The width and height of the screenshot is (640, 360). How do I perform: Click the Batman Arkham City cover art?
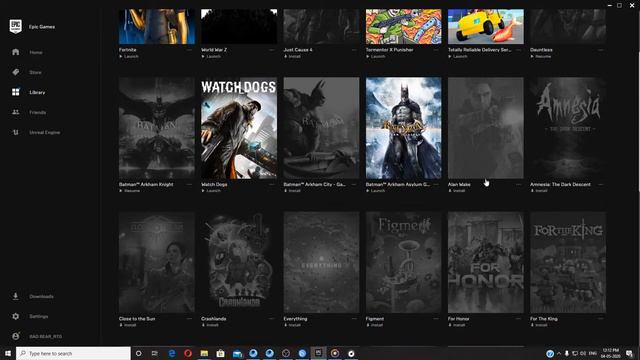coord(321,128)
